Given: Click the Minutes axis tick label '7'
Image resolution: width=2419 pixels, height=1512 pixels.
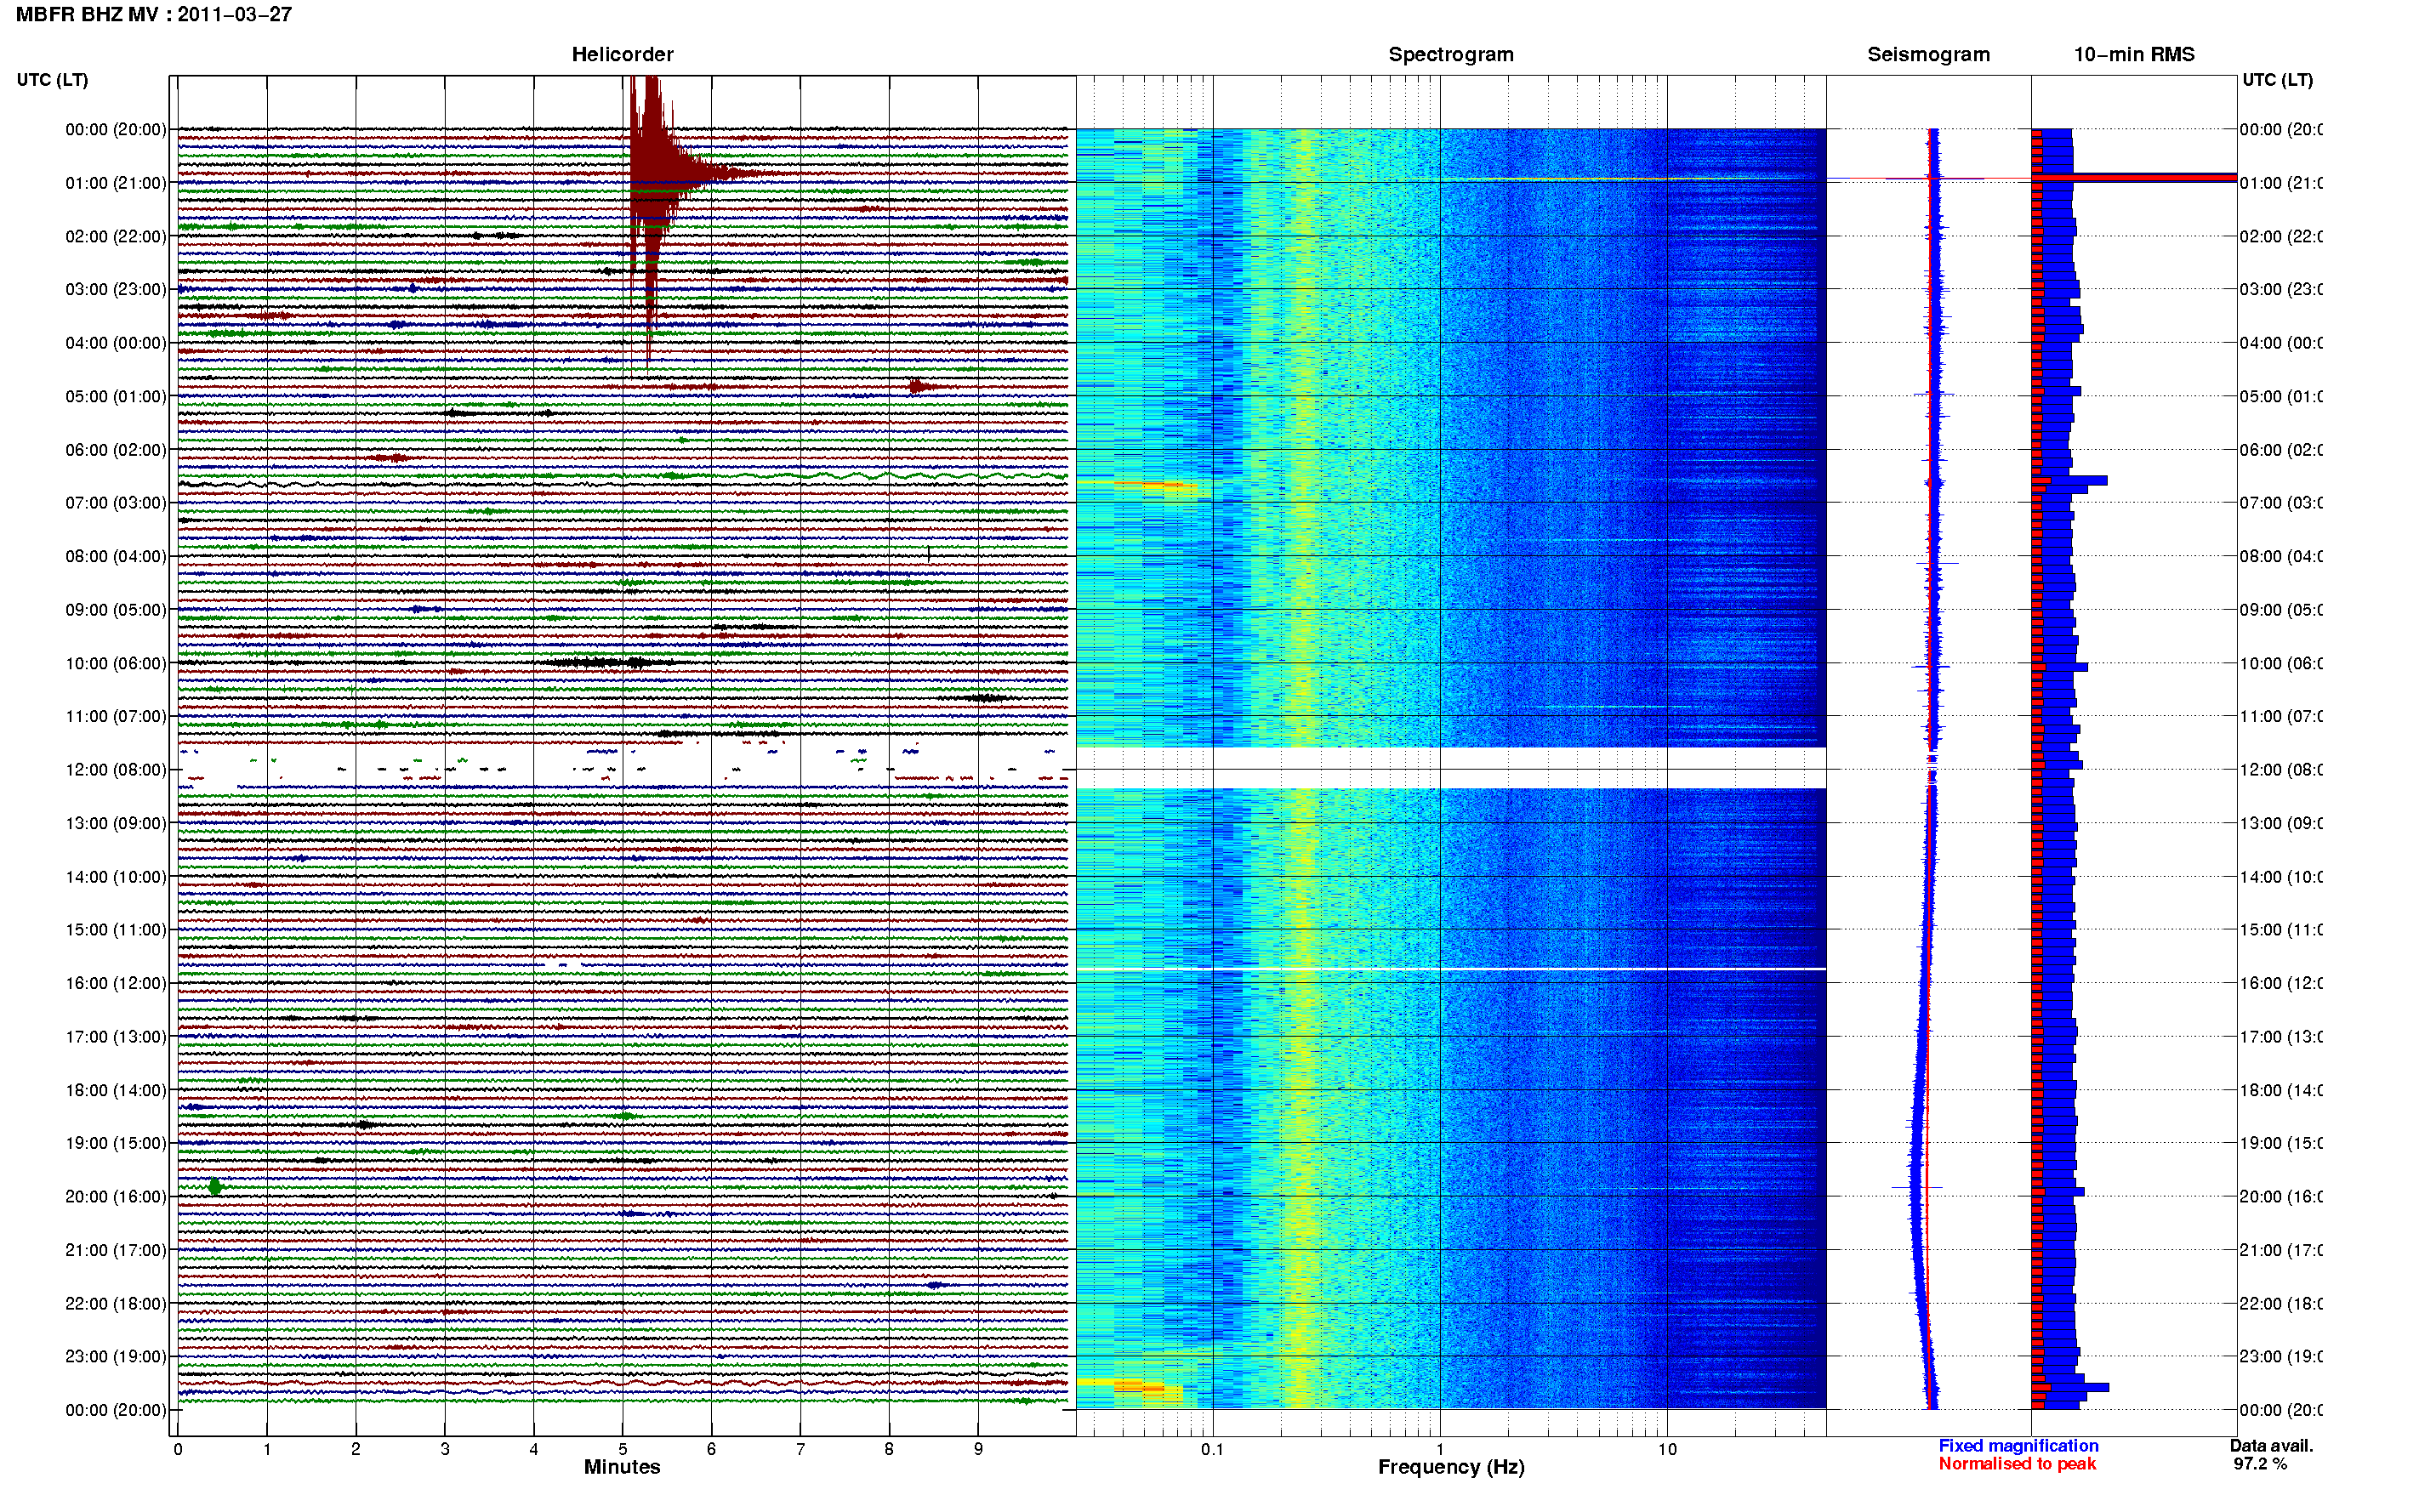Looking at the screenshot, I should pyautogui.click(x=800, y=1448).
